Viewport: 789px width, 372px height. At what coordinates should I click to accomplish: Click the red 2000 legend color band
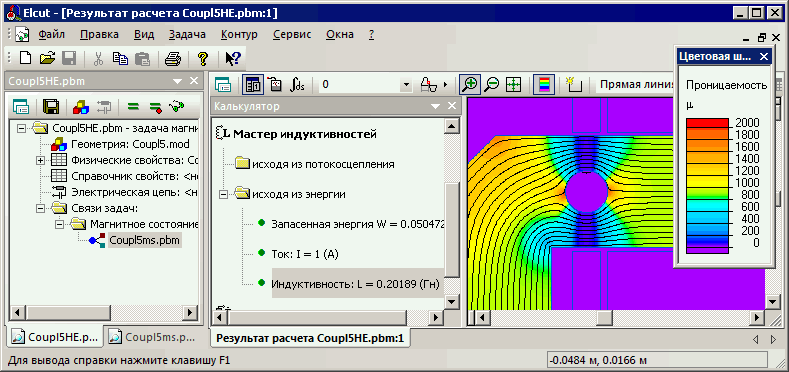(x=707, y=123)
